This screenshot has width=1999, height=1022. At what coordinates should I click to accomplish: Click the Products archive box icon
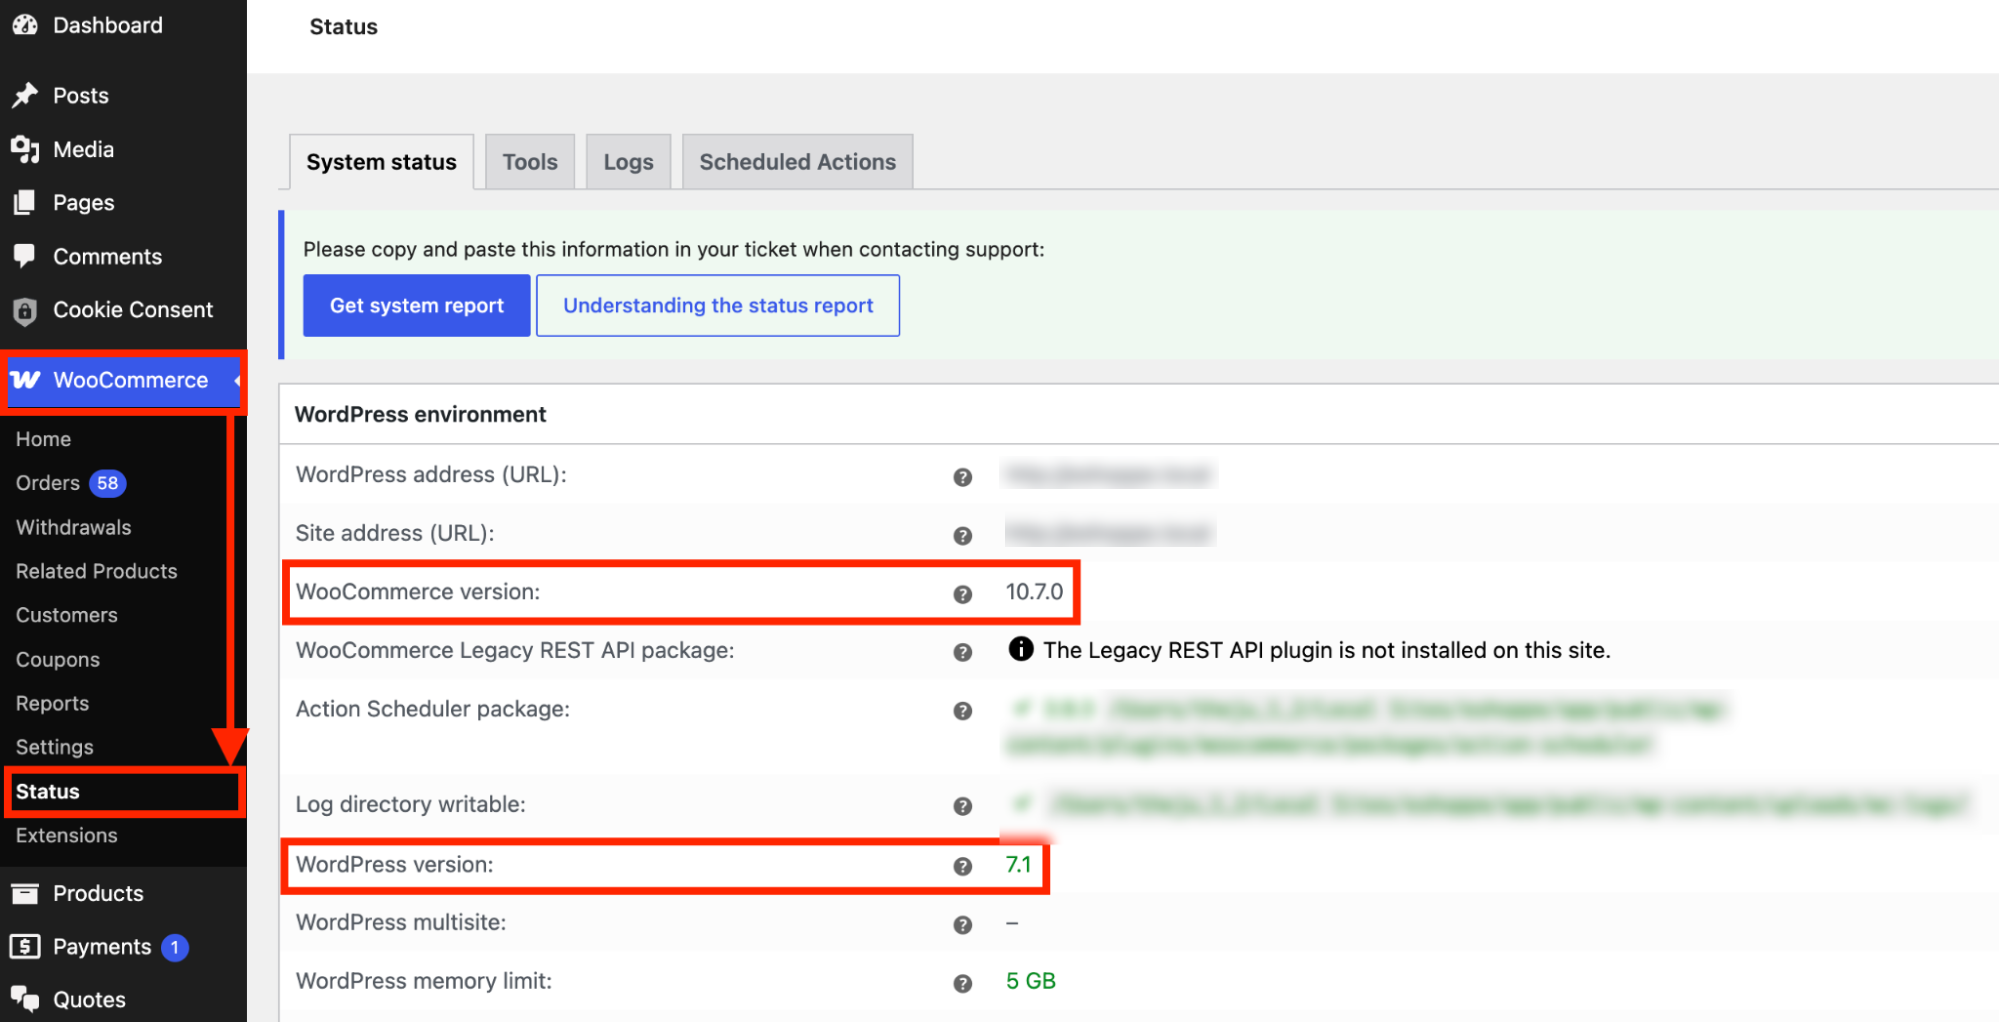point(25,893)
